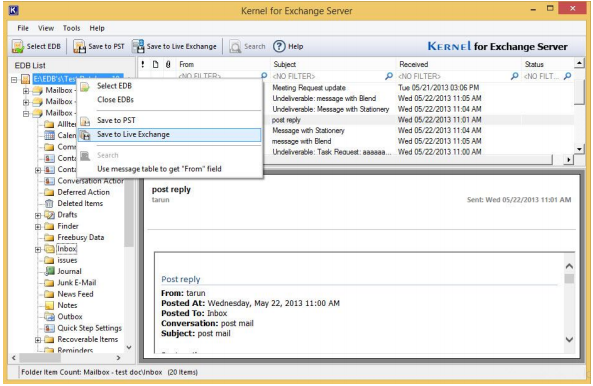The image size is (593, 386).
Task: Open the Tools menu
Action: tap(71, 28)
